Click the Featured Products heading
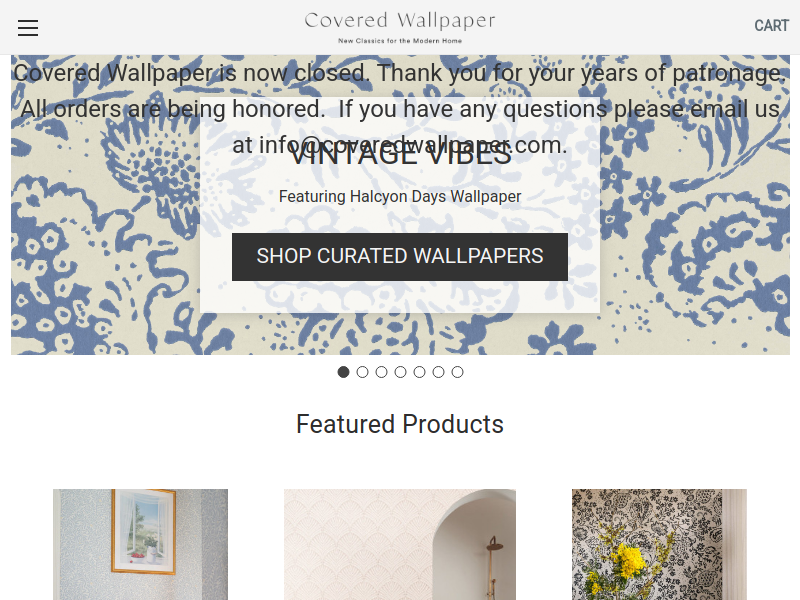Image resolution: width=800 pixels, height=600 pixels. (400, 424)
